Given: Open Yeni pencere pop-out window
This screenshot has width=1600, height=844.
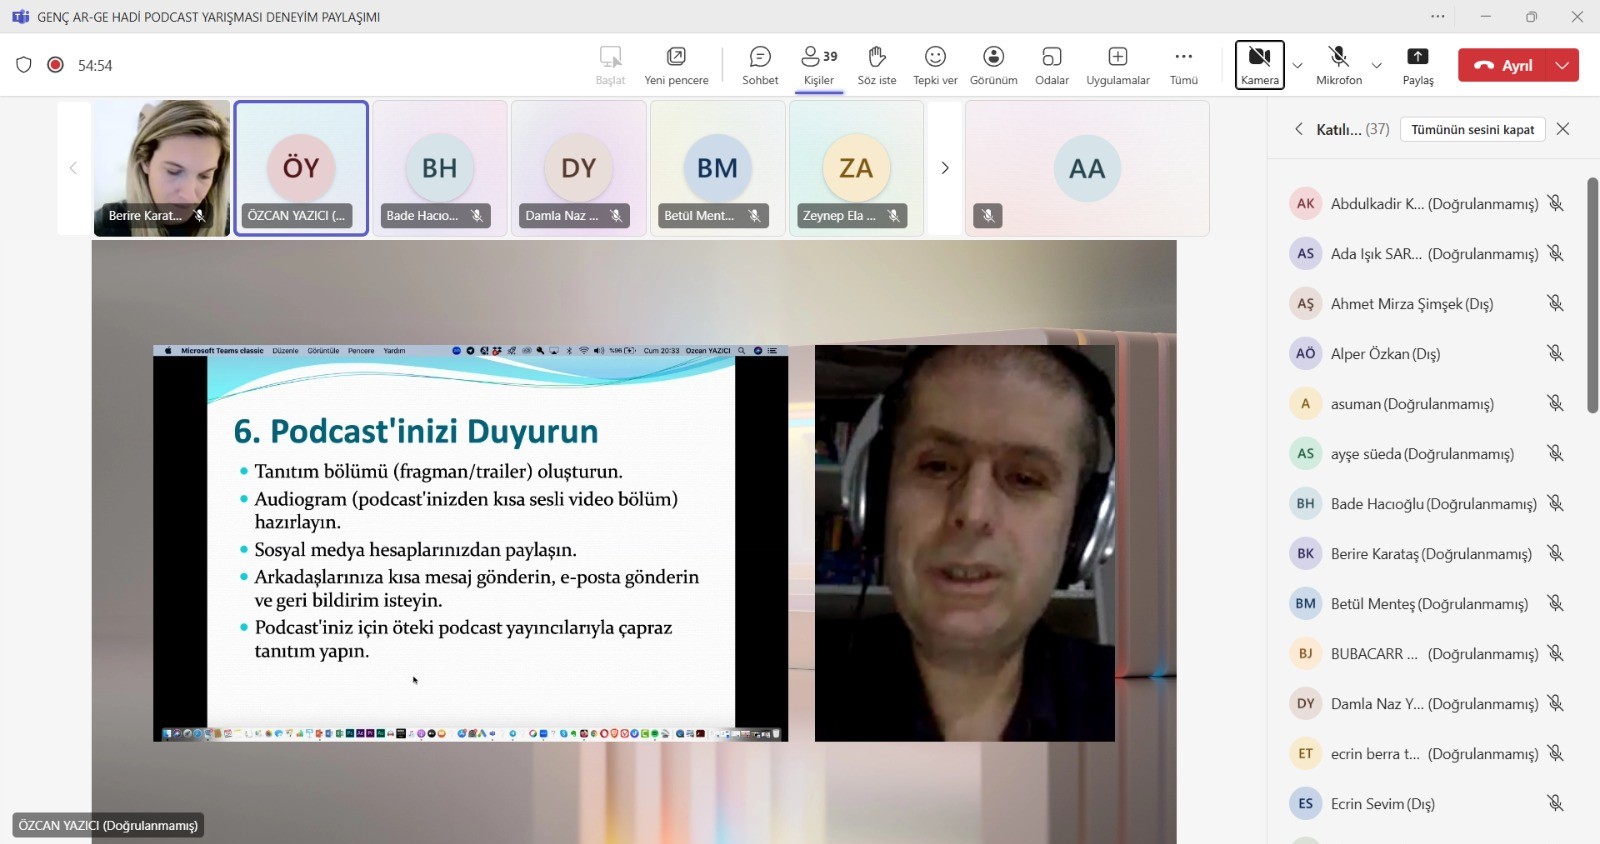Looking at the screenshot, I should click(676, 65).
